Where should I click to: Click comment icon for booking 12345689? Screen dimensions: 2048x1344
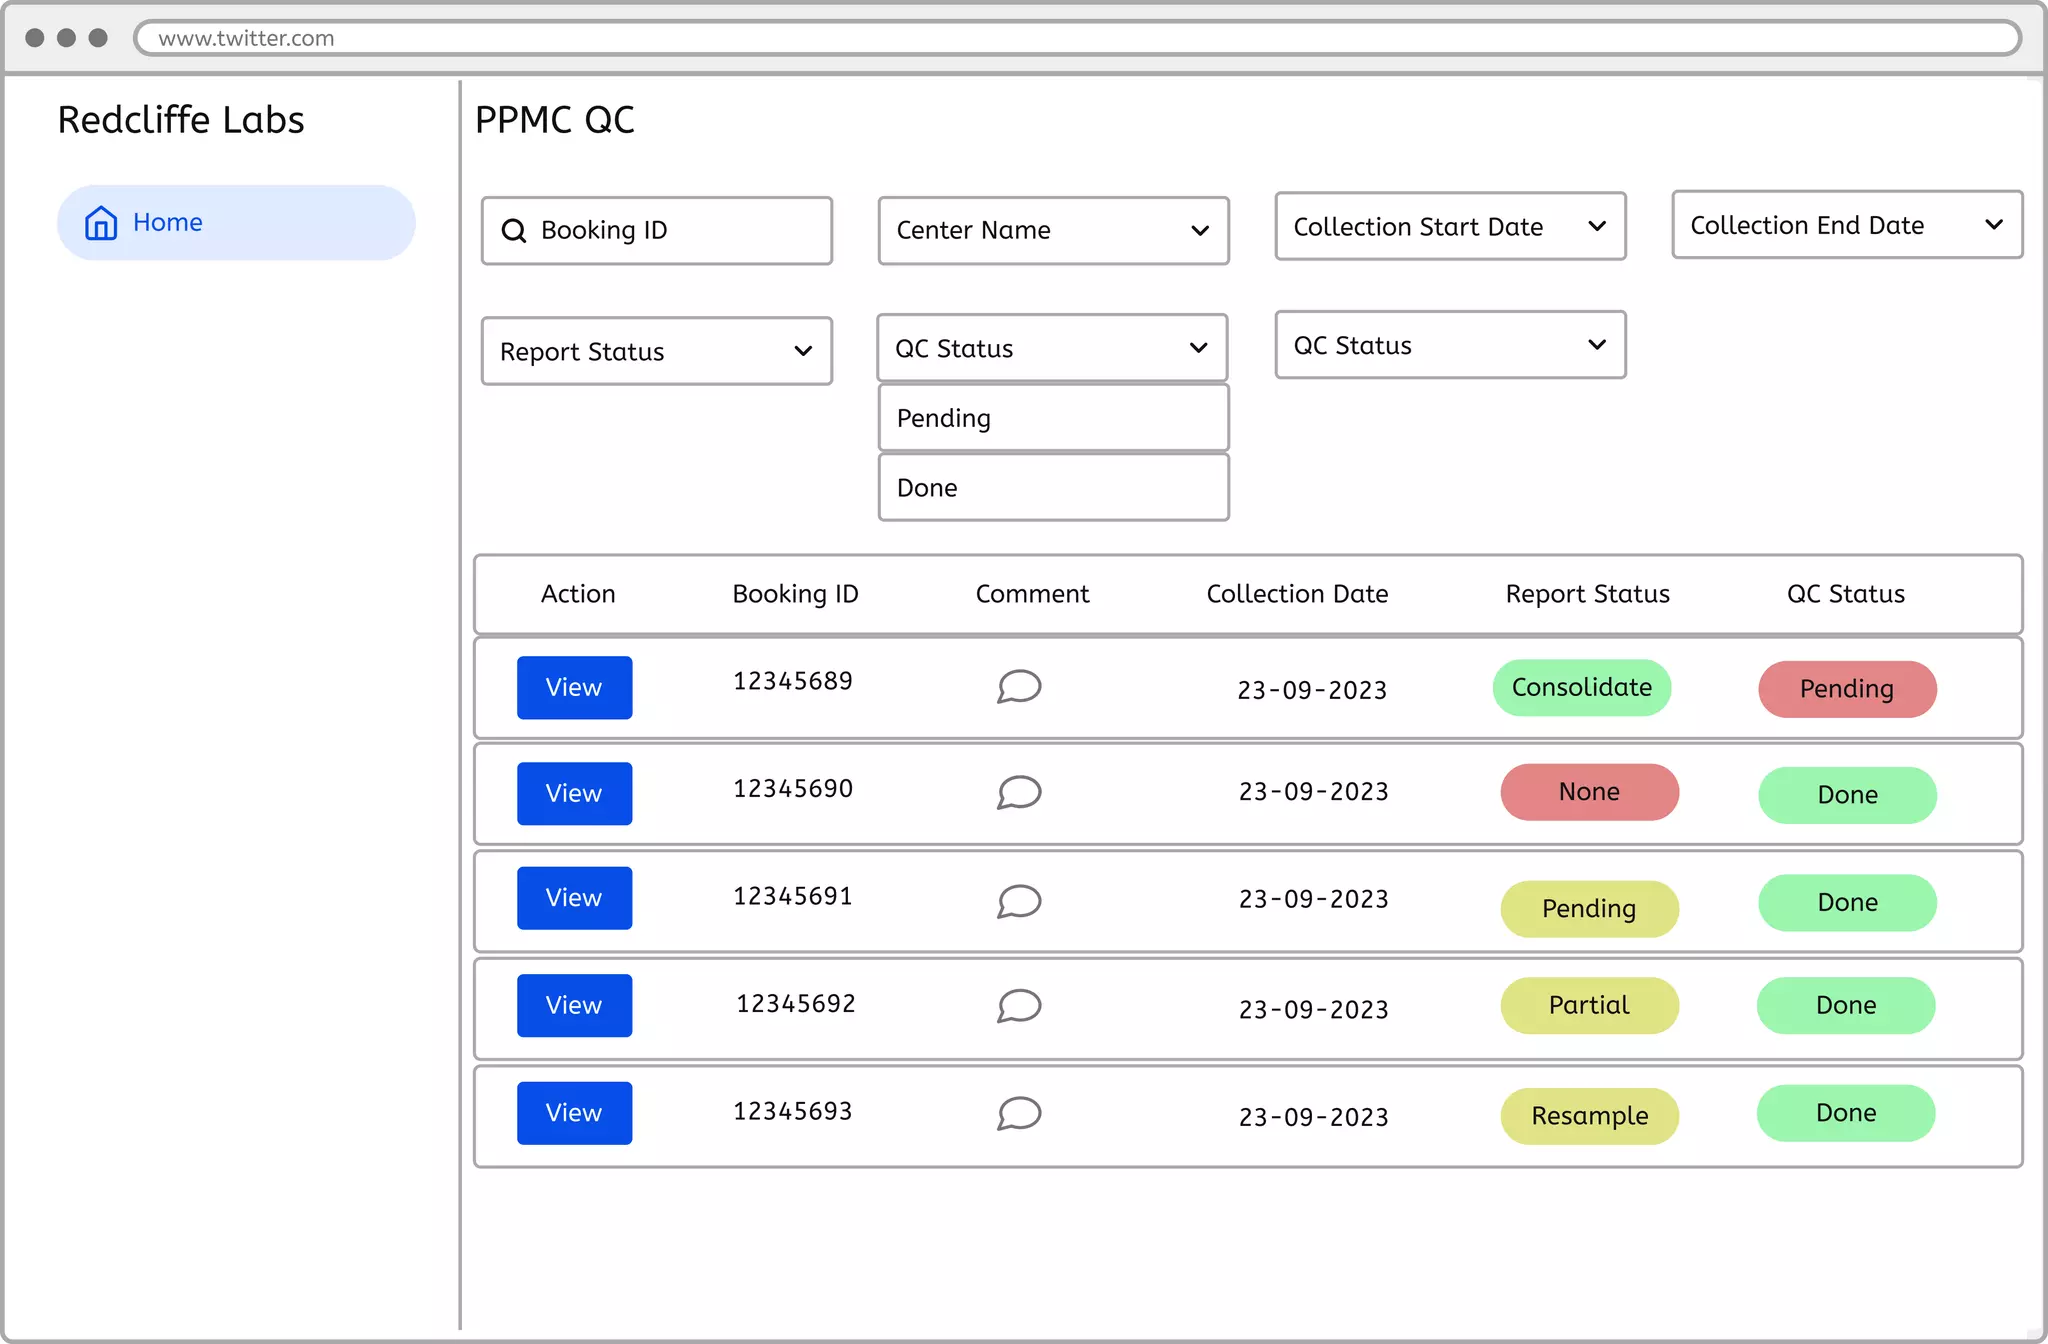point(1019,687)
